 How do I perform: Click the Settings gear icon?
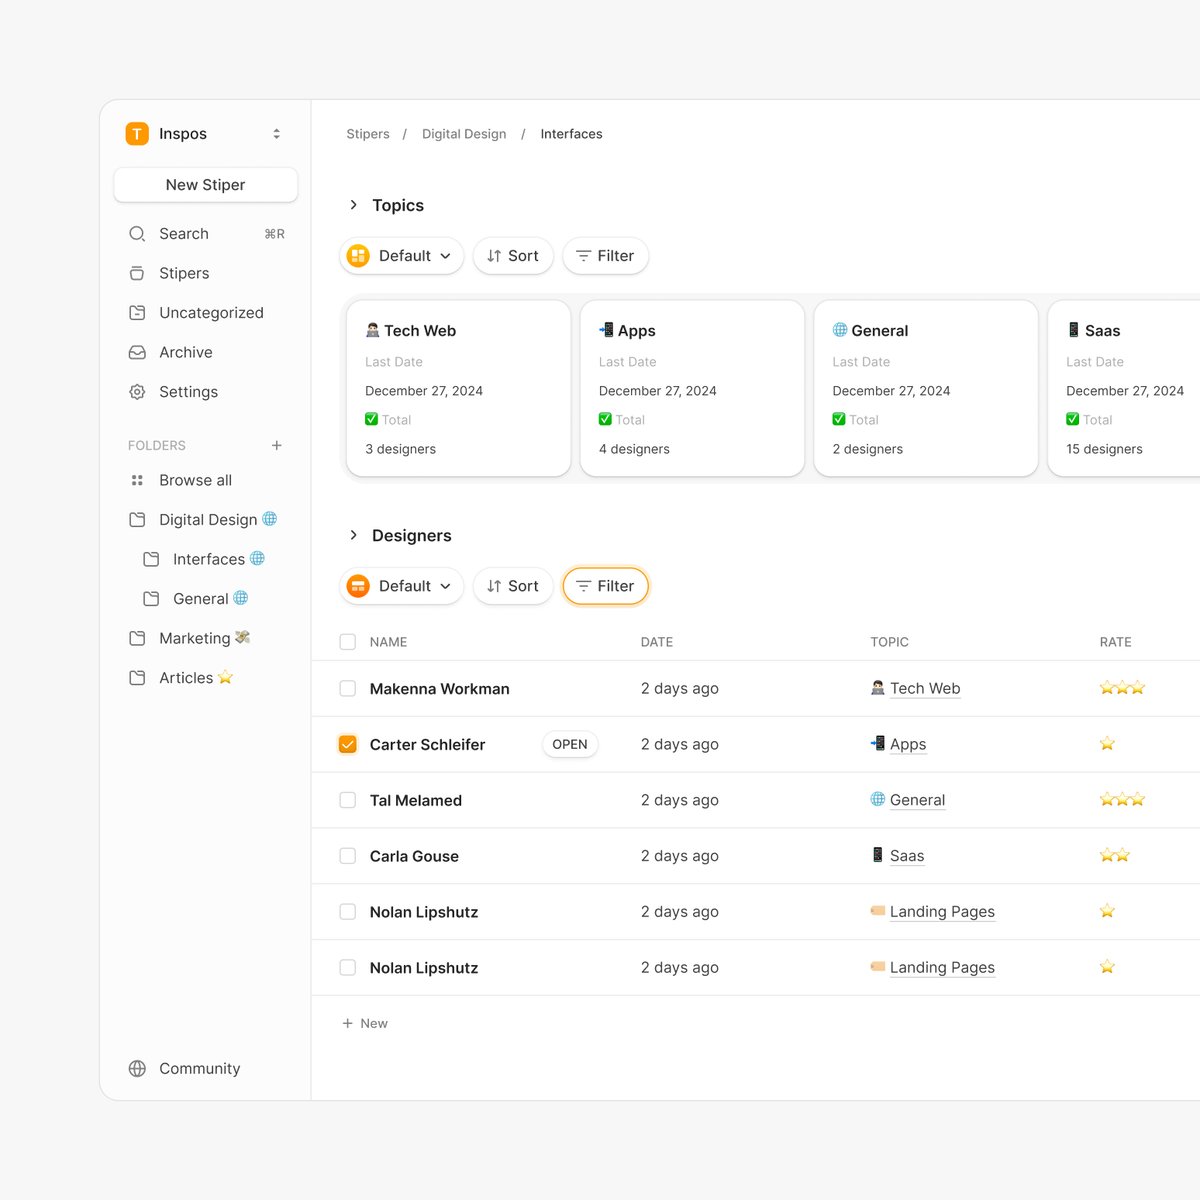pyautogui.click(x=137, y=392)
